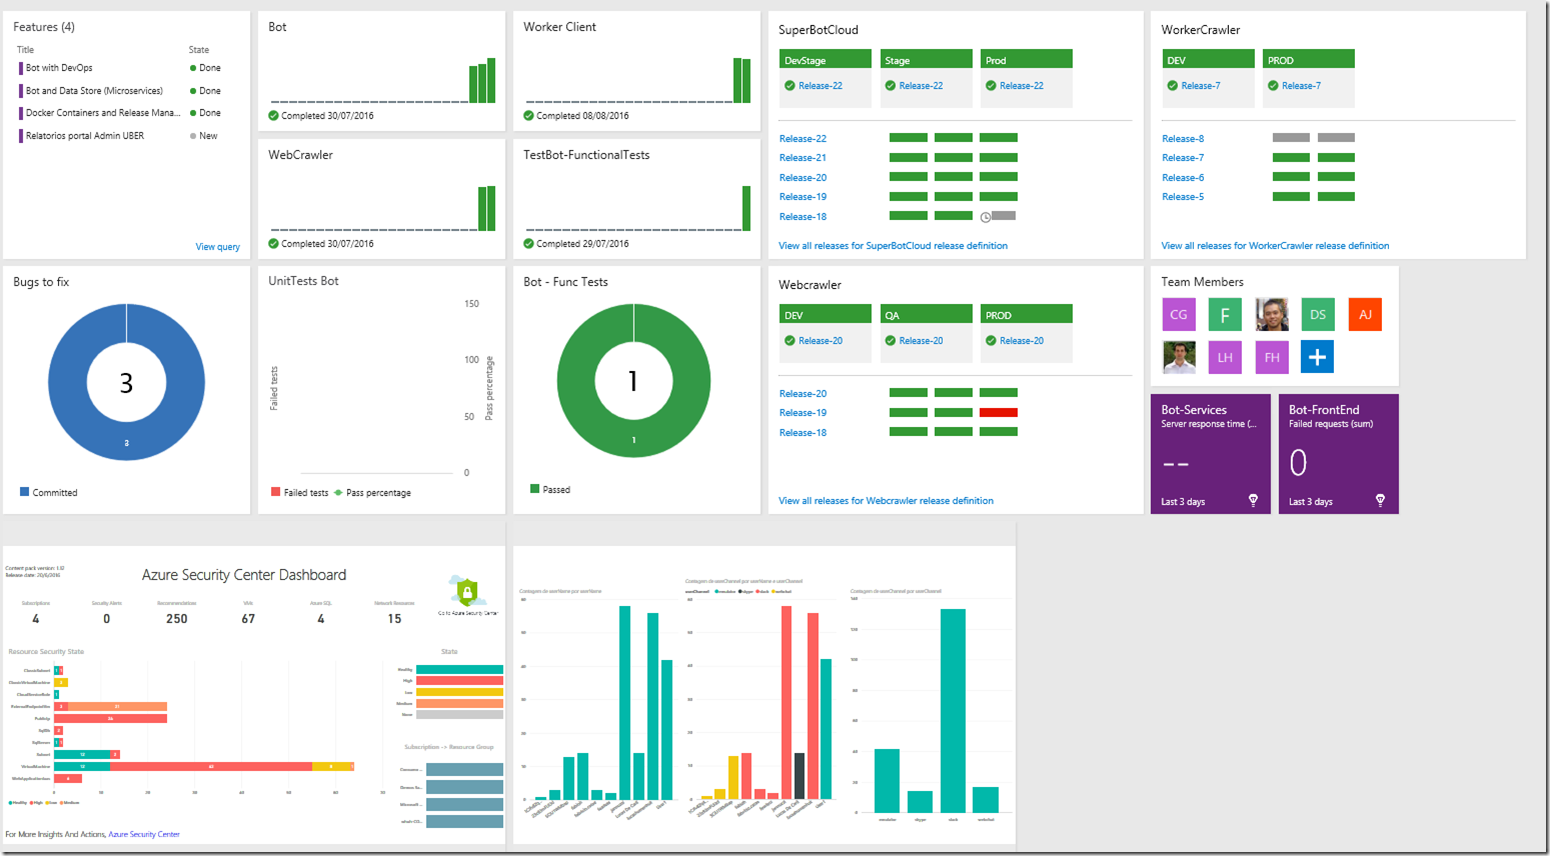Click the F team member avatar
The height and width of the screenshot is (856, 1550).
[x=1225, y=314]
